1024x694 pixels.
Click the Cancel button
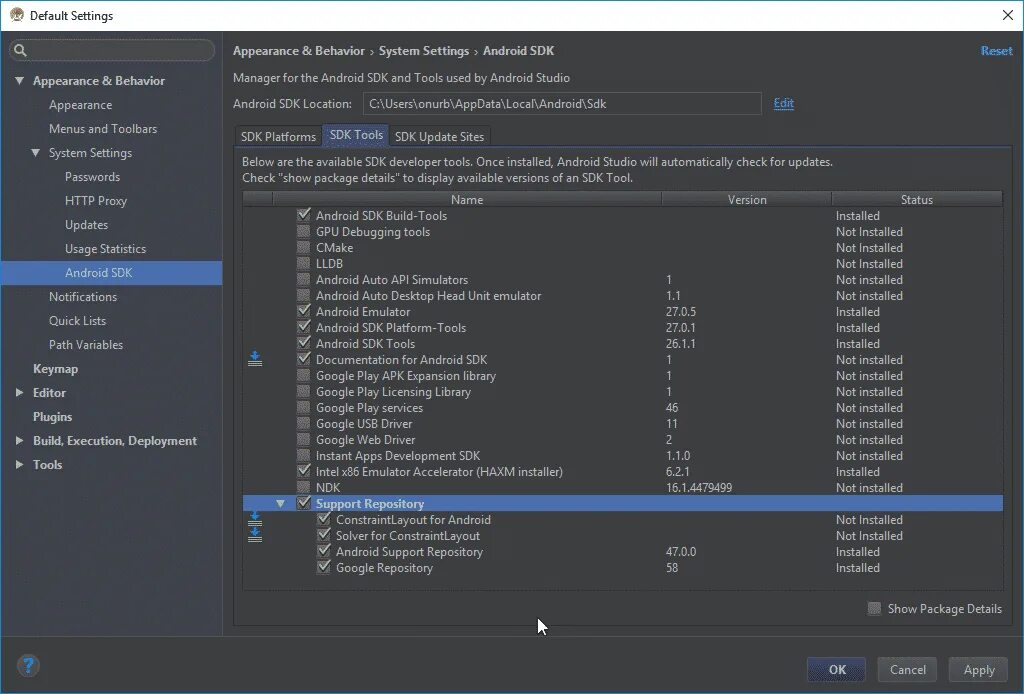tap(908, 669)
